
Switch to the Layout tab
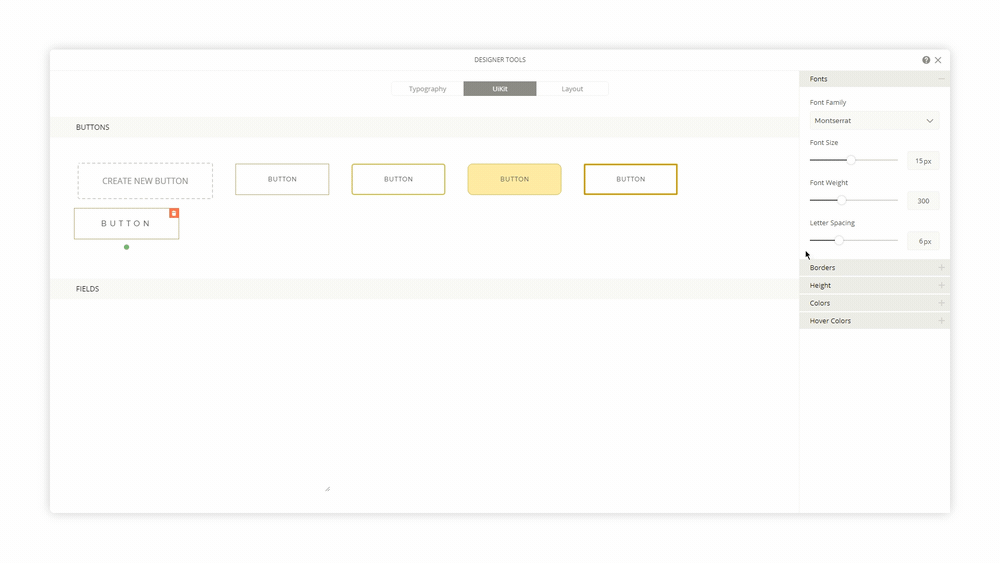(572, 89)
